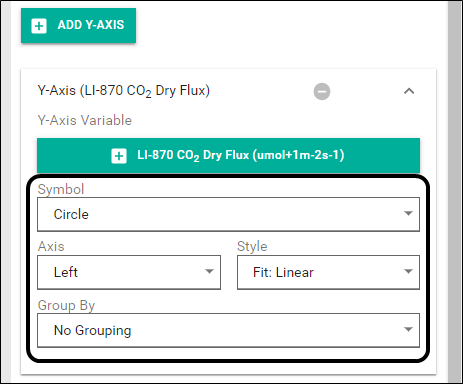Click the Style field label
This screenshot has height=384, width=463.
tap(252, 247)
